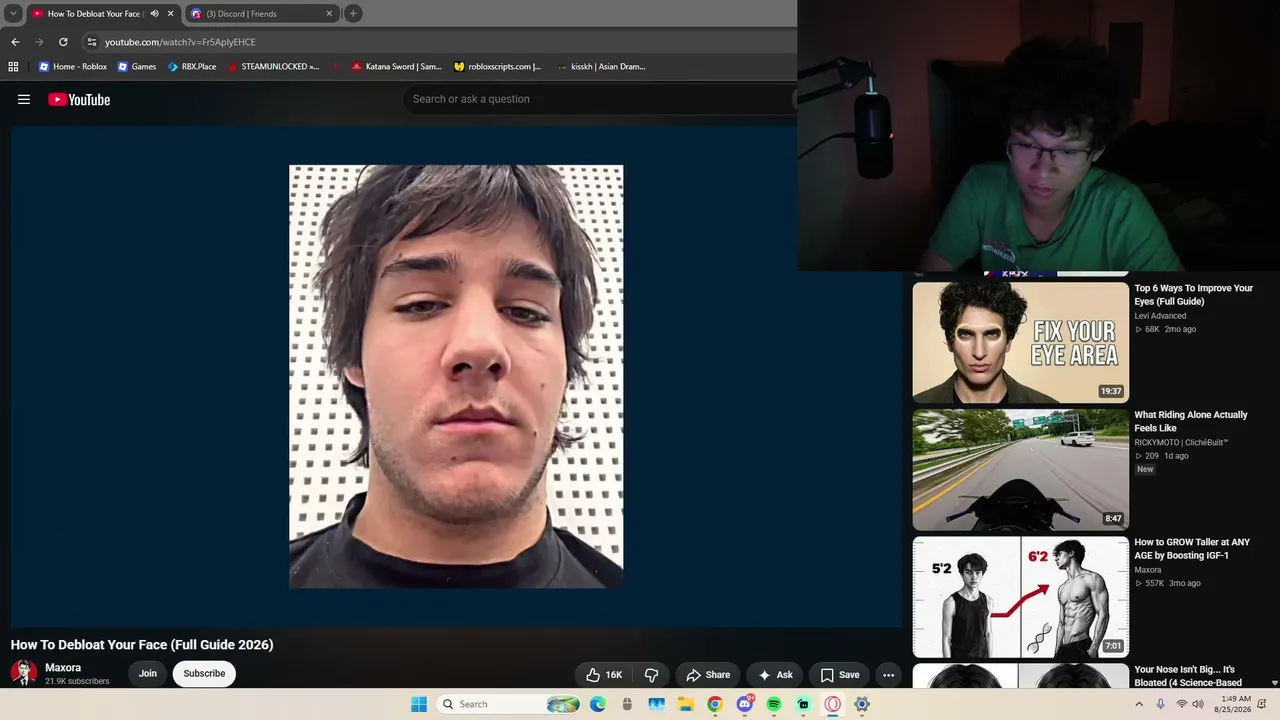Open the Maxora channel avatar
Viewport: 1280px width, 720px height.
pos(24,673)
